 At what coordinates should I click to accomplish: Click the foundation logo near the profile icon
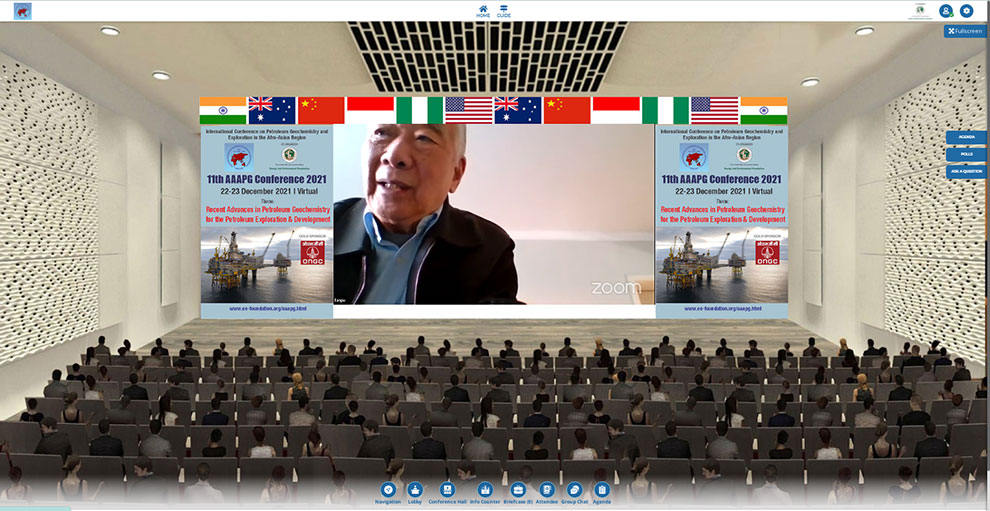pos(921,11)
